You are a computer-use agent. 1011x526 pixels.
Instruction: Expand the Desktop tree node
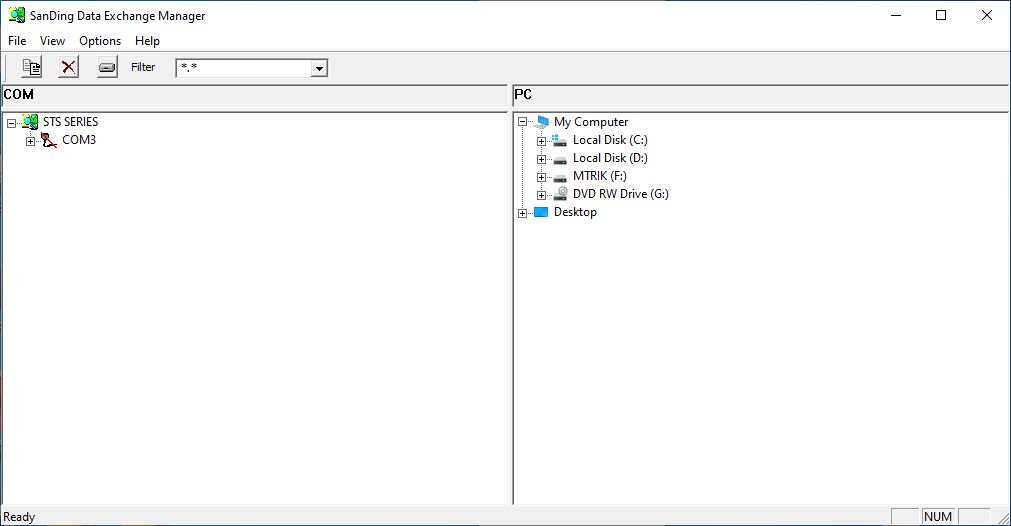click(522, 213)
